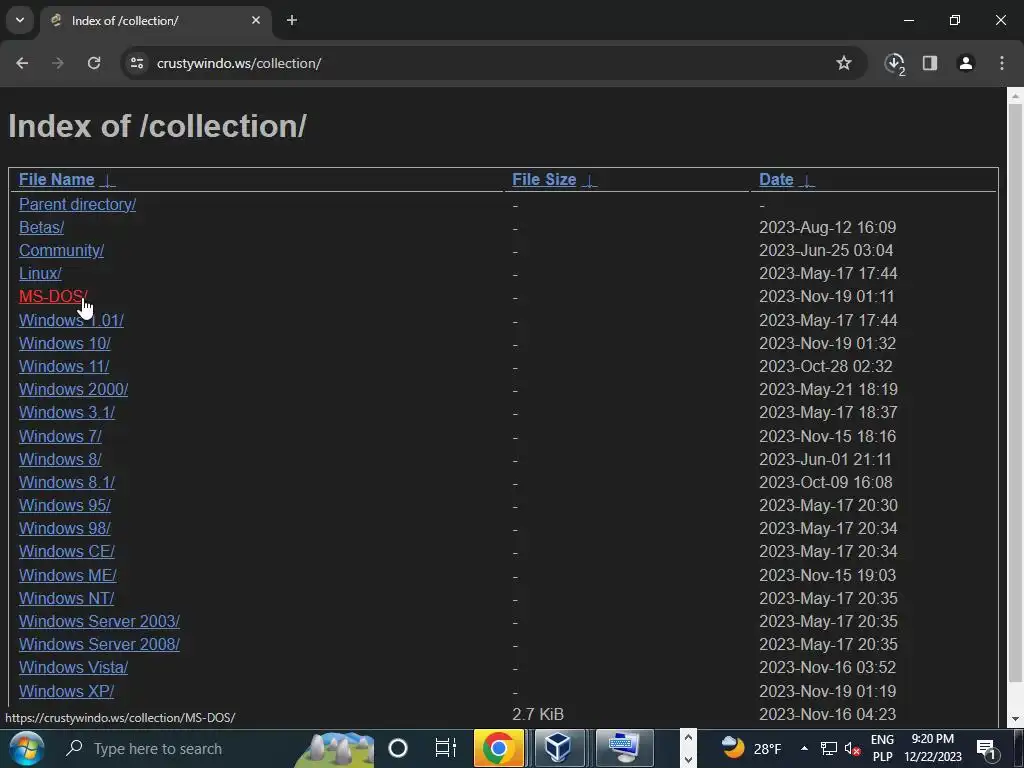This screenshot has width=1024, height=768.
Task: Click the page scrollbar up arrow
Action: tap(1015, 97)
